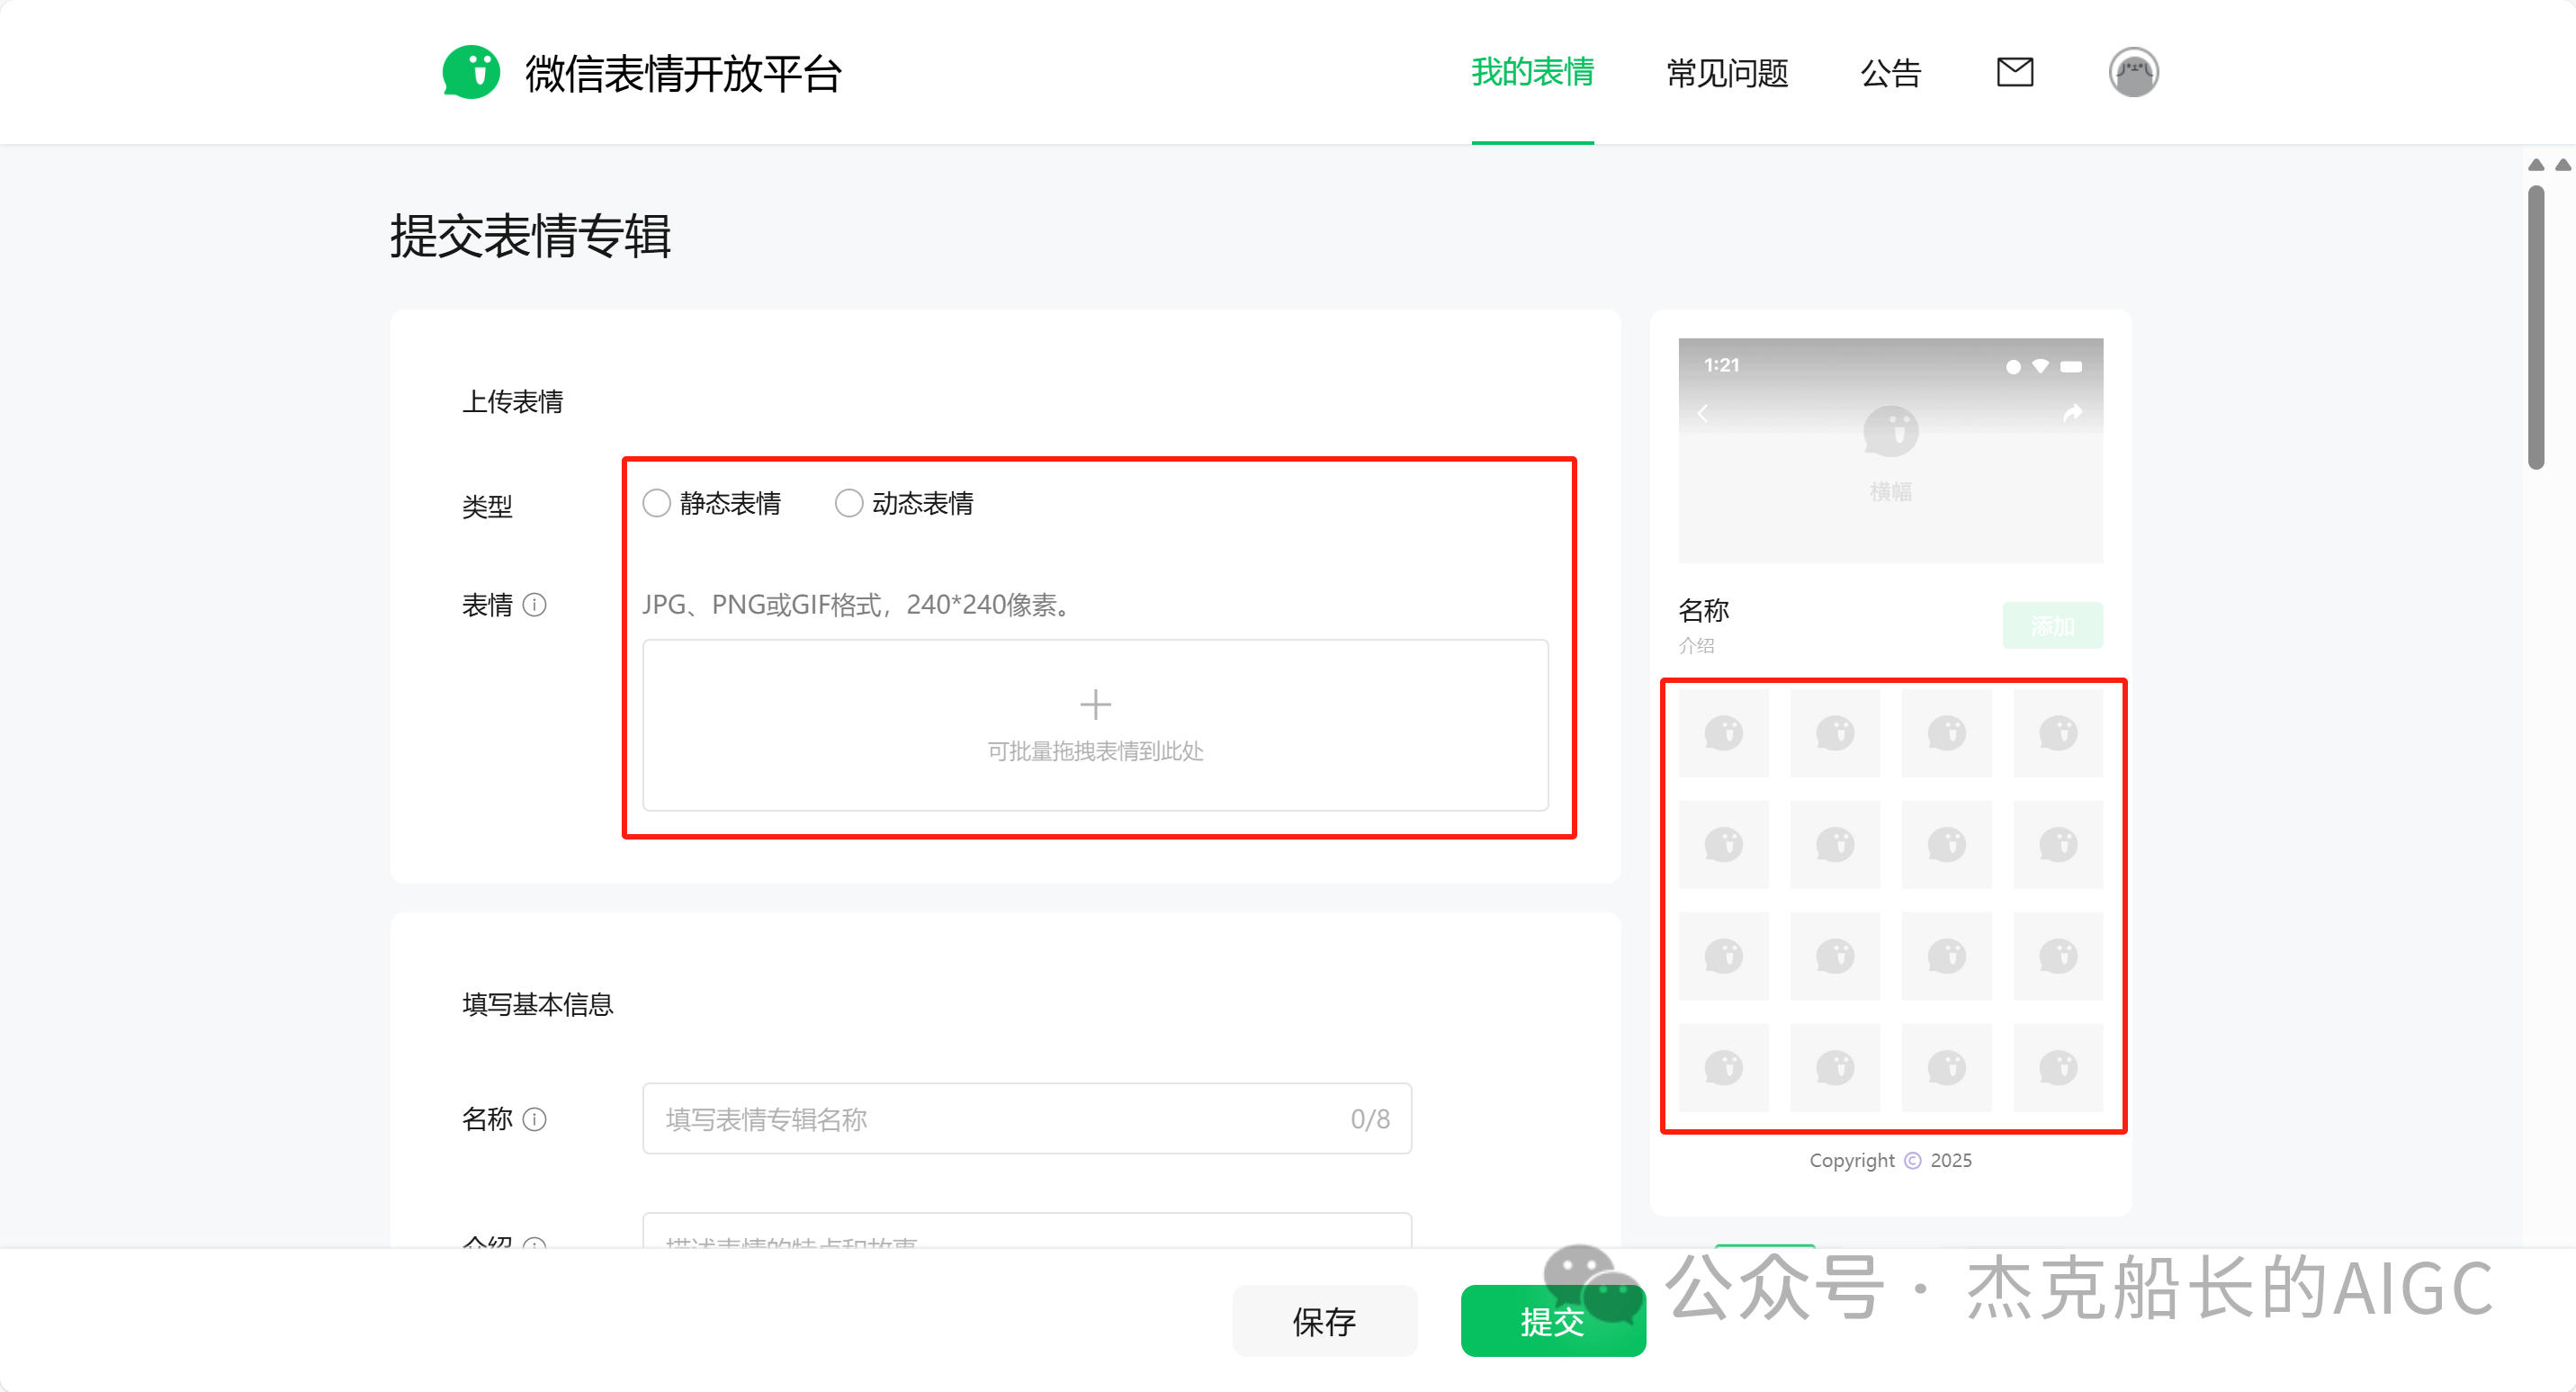Click the WeChat sticker platform logo icon
The image size is (2576, 1392).
click(472, 71)
